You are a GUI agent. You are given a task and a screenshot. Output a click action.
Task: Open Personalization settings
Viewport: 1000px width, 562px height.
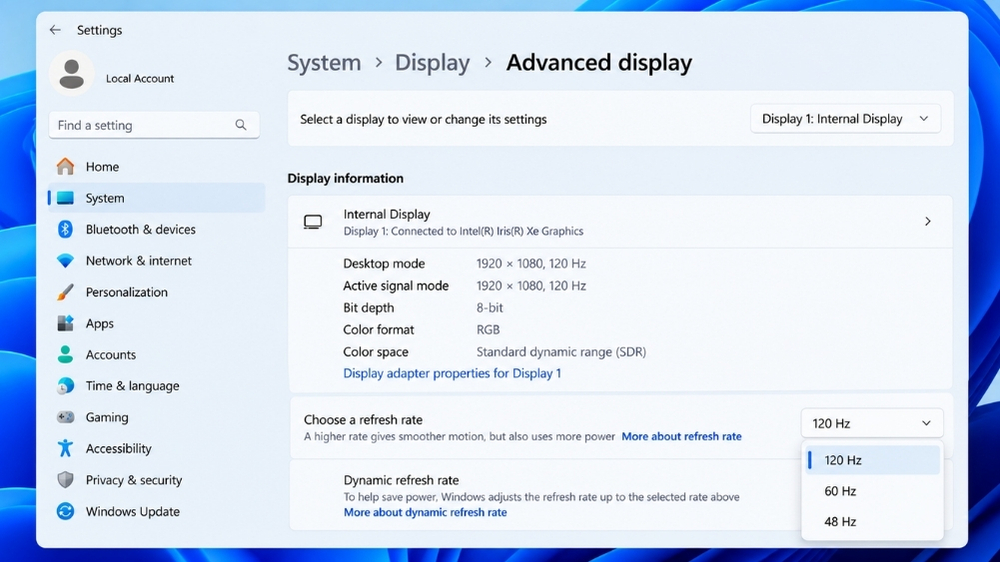pos(156,292)
